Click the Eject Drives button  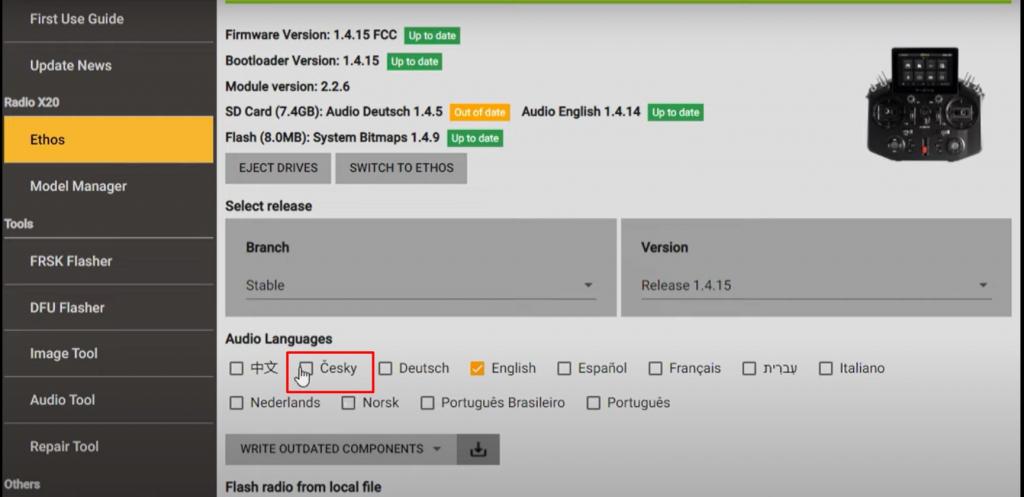click(278, 168)
